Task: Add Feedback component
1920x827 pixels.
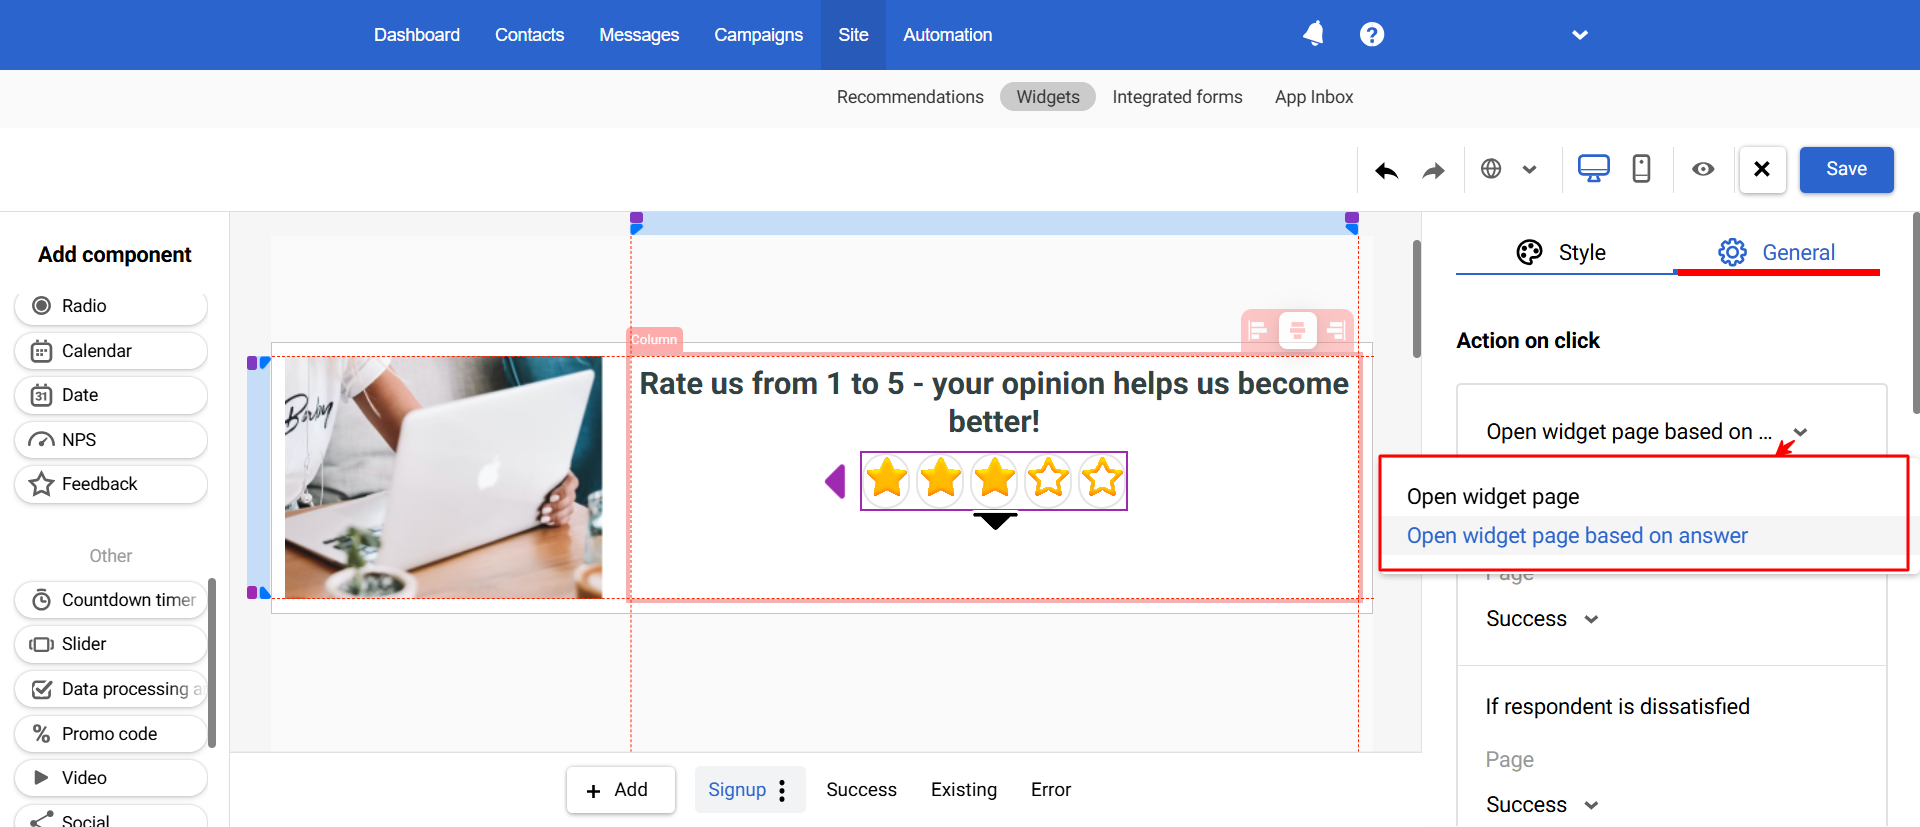Action: (111, 484)
